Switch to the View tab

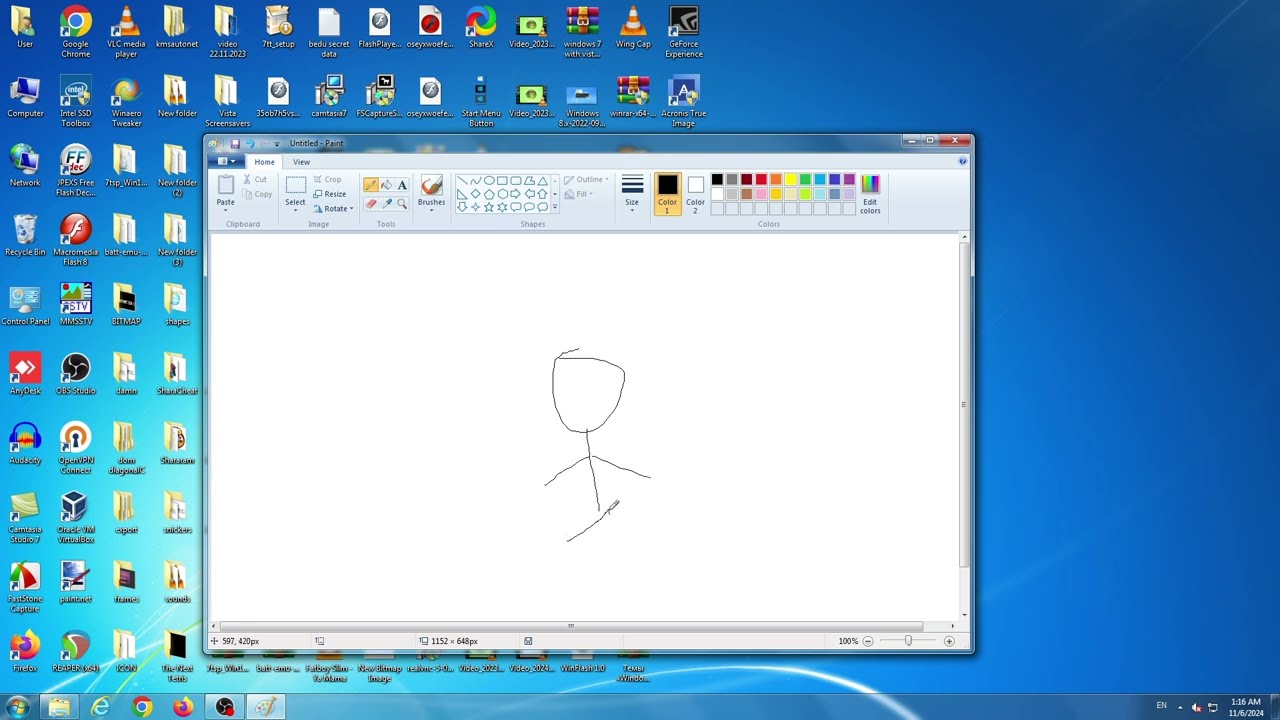pos(301,162)
